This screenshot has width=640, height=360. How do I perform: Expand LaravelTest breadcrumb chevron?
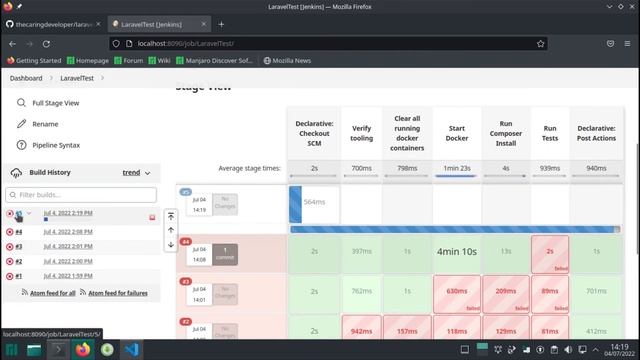coord(102,78)
